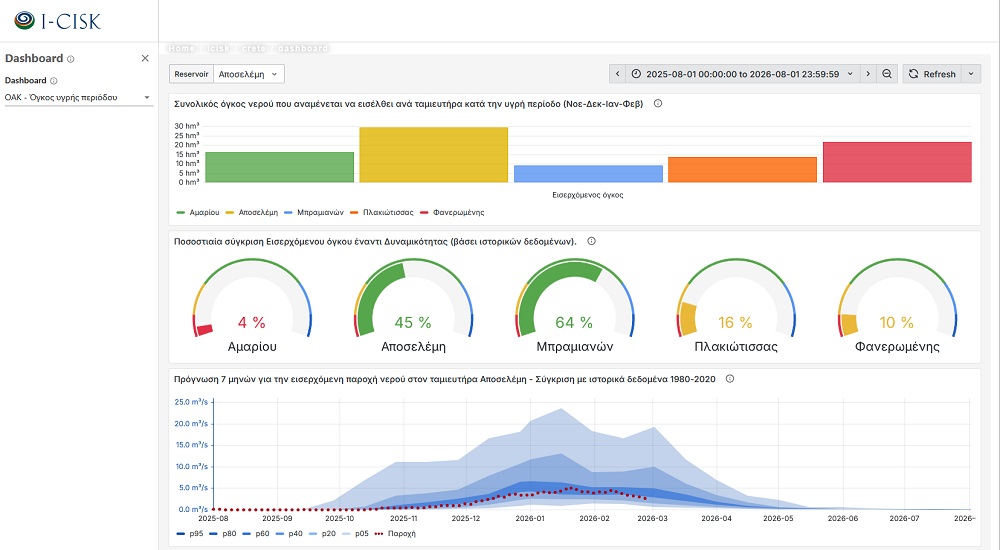Click the zoom out time range icon
The height and width of the screenshot is (550, 1000).
point(887,74)
